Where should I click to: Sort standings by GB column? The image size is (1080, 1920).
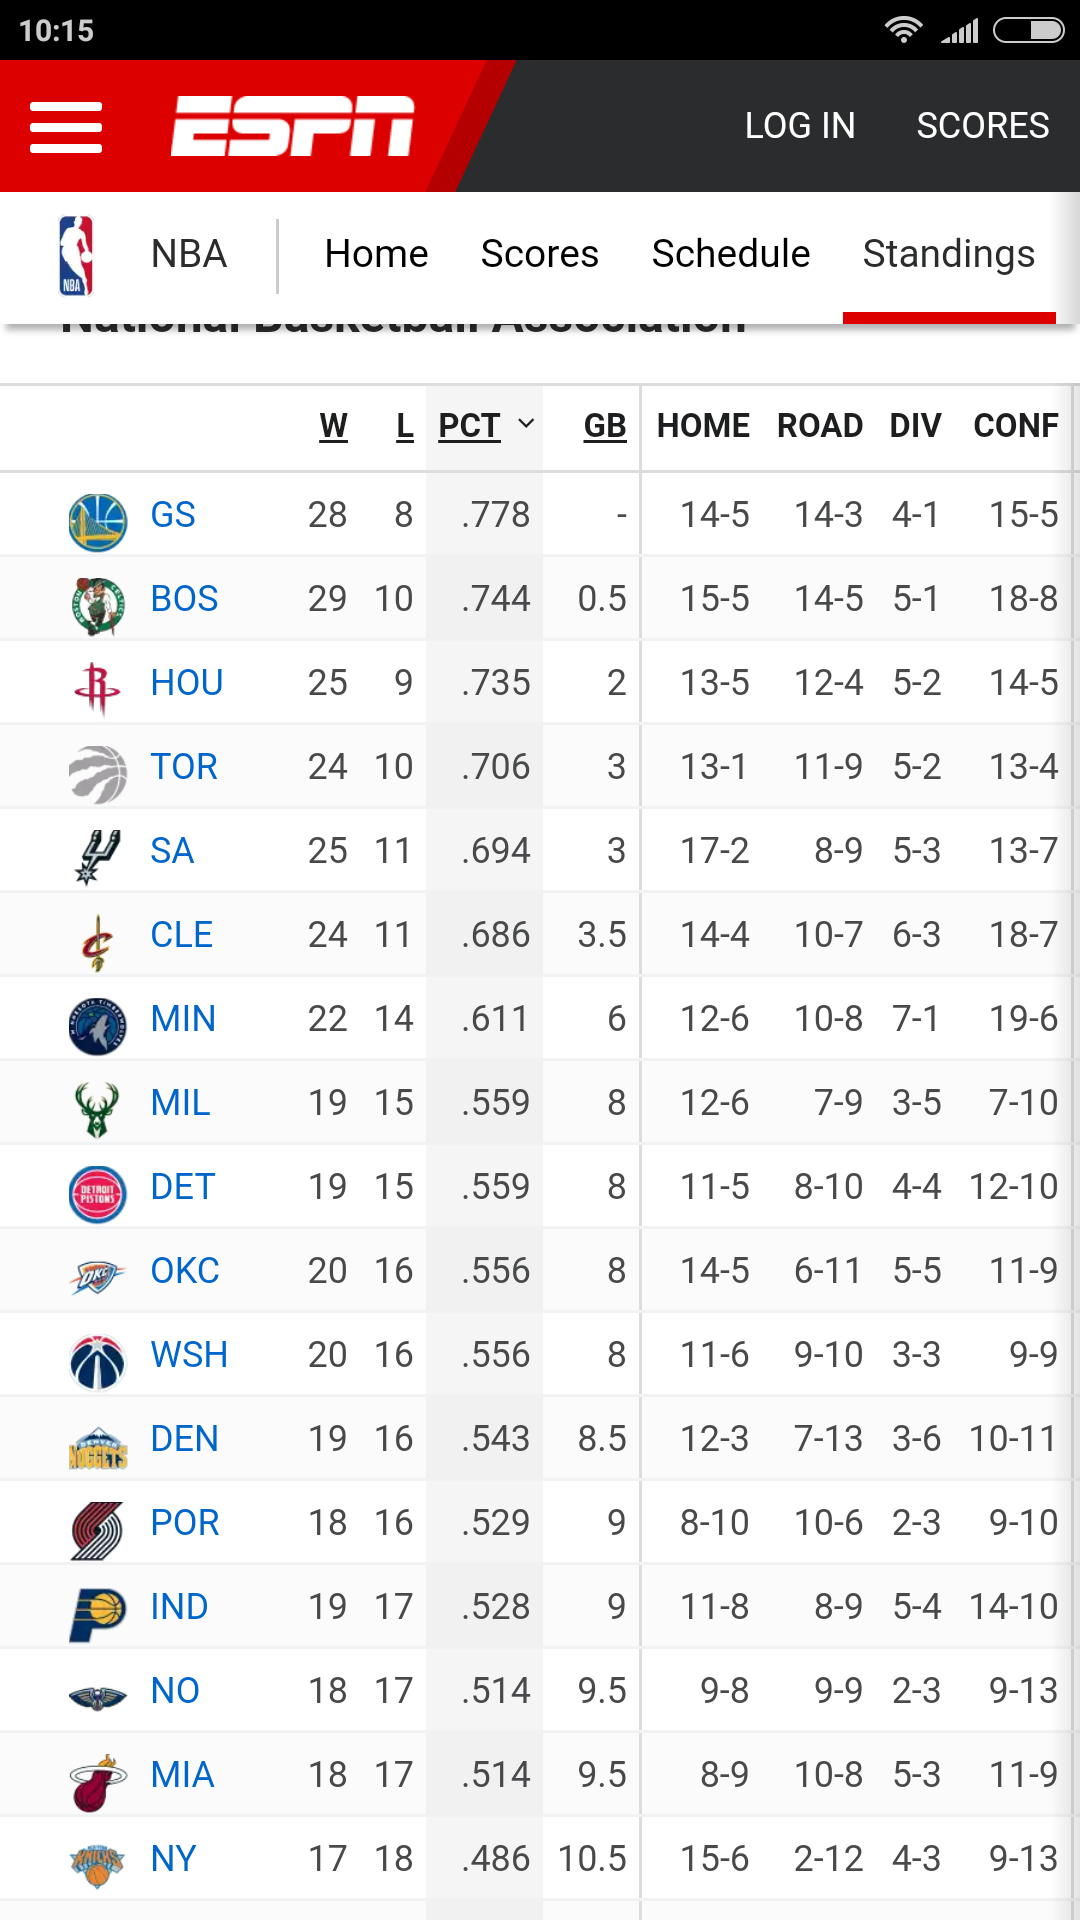tap(605, 426)
